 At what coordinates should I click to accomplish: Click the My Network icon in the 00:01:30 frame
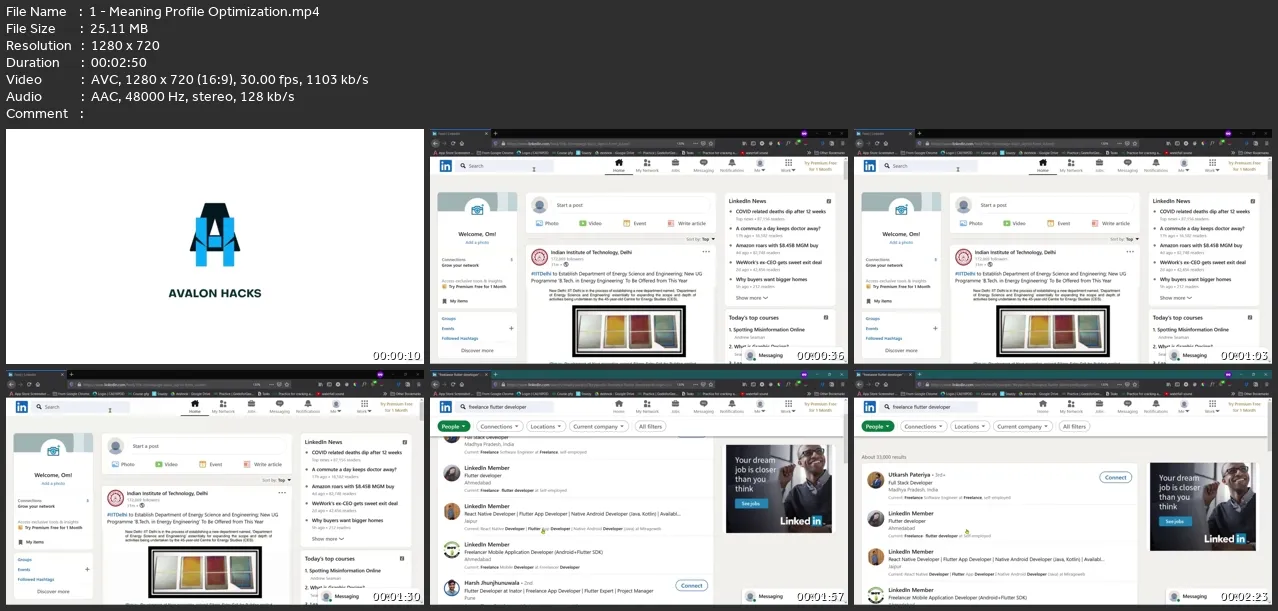tap(222, 406)
